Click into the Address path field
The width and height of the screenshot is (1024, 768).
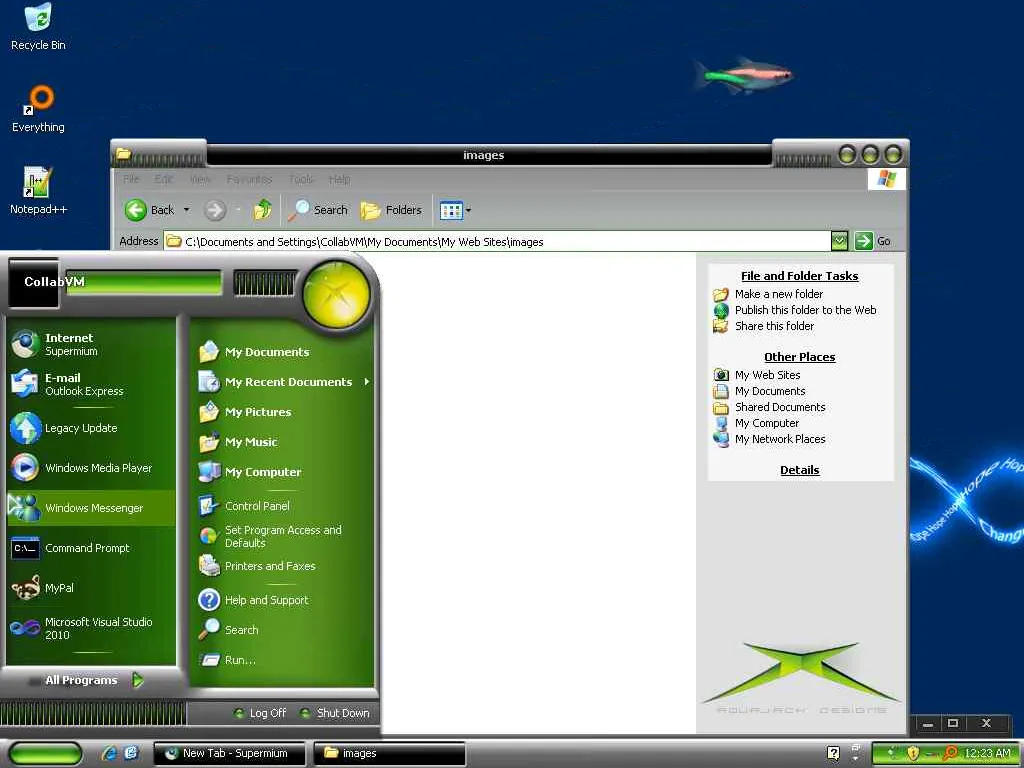(x=498, y=241)
